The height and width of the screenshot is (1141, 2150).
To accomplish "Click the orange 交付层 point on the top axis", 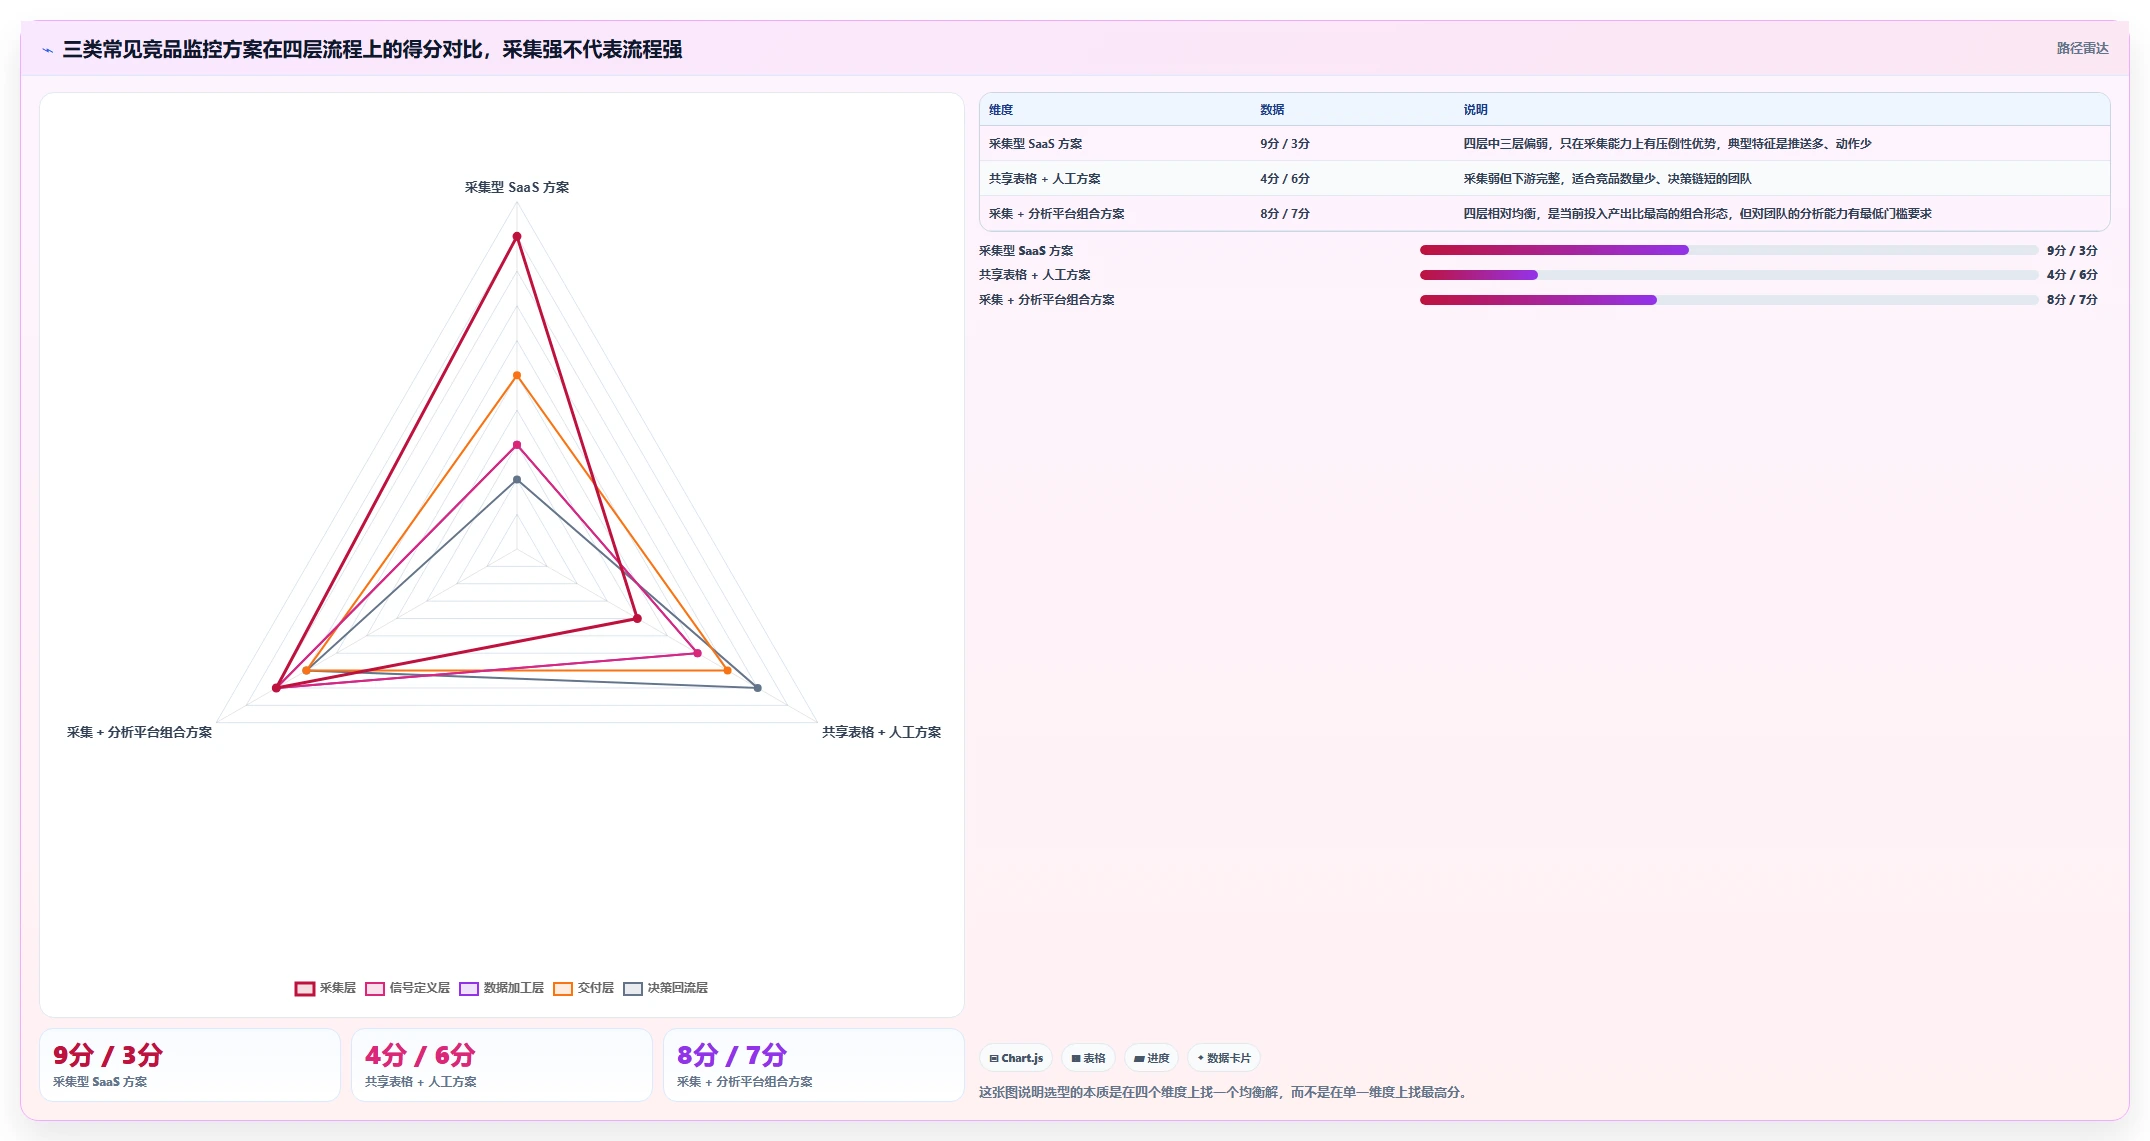I will coord(517,376).
